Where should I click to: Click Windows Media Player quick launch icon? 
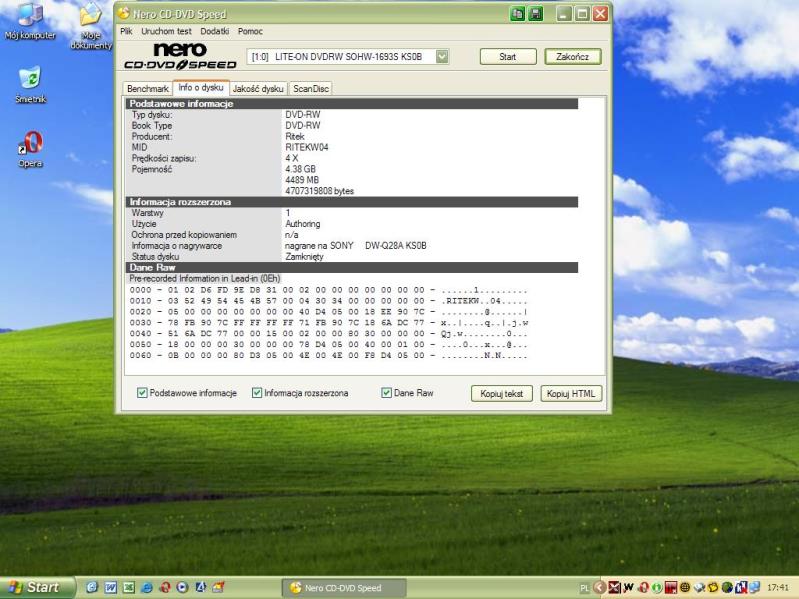182,587
